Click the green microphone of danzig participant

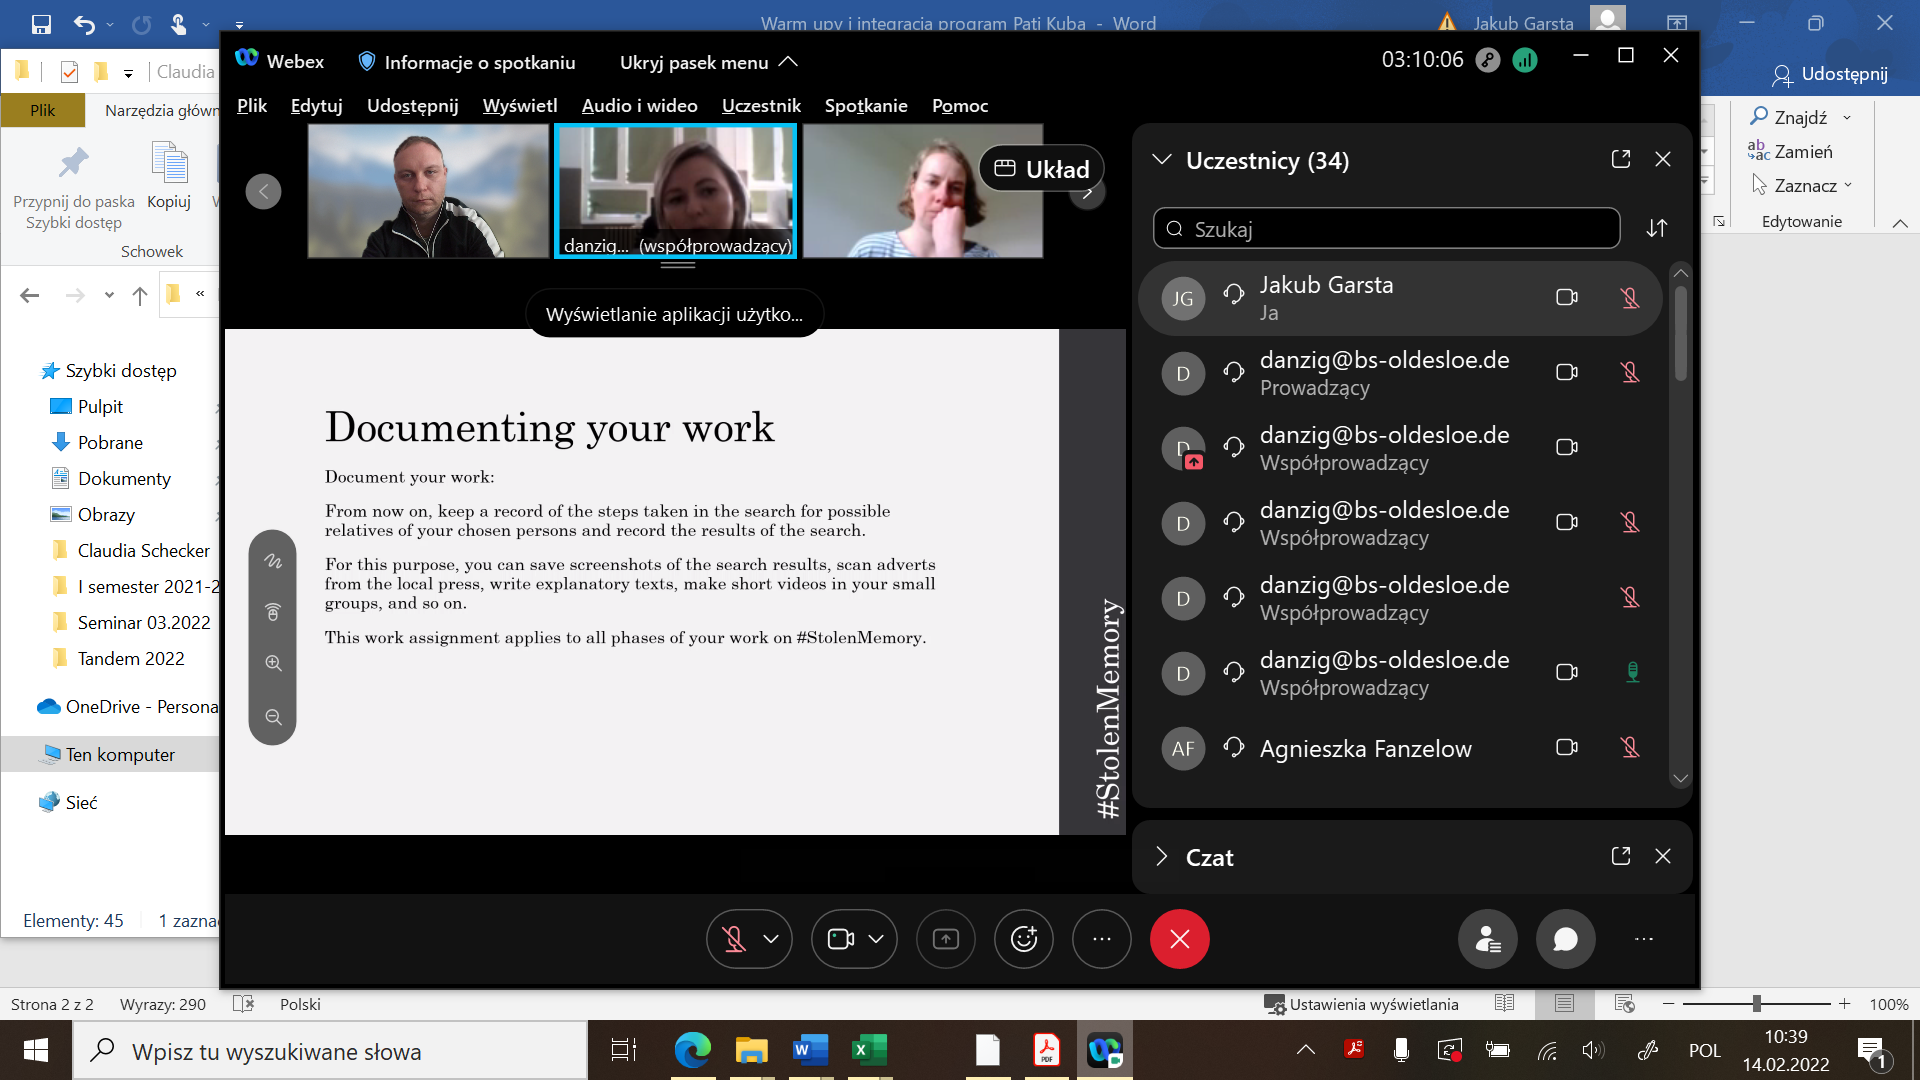click(1632, 672)
